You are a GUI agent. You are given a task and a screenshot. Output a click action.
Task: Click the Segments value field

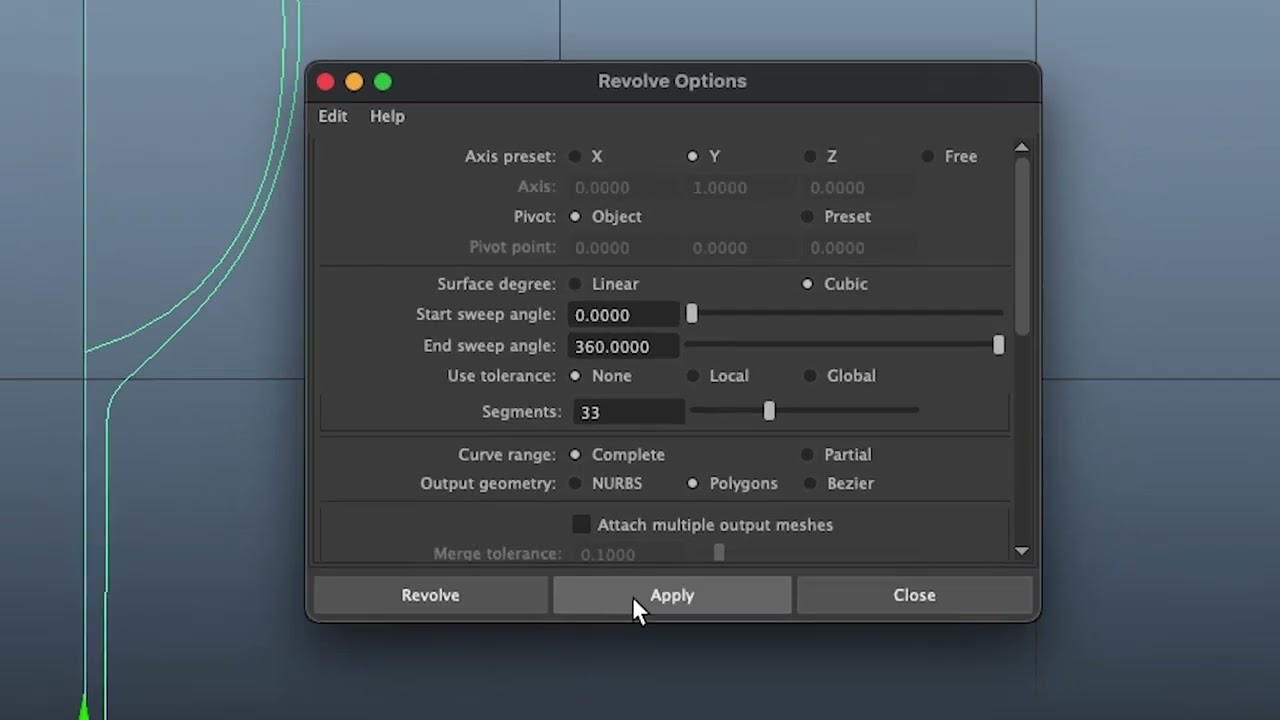[629, 412]
